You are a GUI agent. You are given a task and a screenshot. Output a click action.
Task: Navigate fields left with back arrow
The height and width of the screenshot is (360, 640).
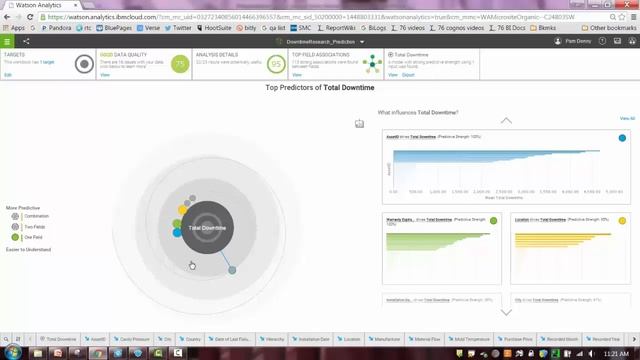coord(30,339)
